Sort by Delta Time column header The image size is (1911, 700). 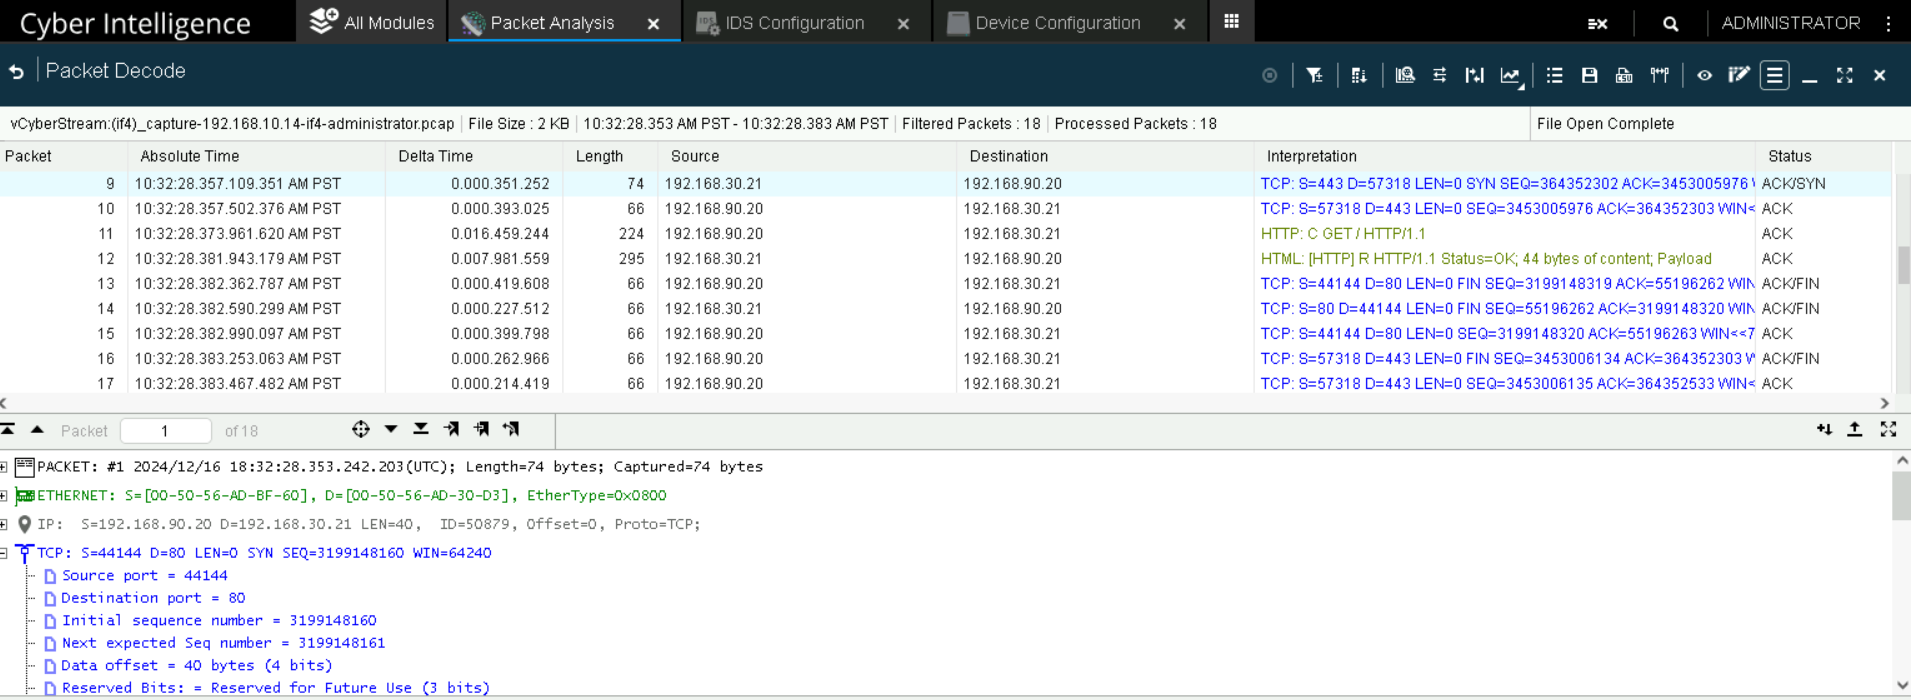435,156
